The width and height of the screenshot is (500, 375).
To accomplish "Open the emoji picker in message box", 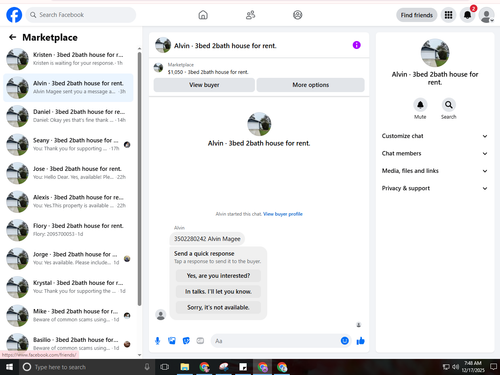I will (344, 341).
